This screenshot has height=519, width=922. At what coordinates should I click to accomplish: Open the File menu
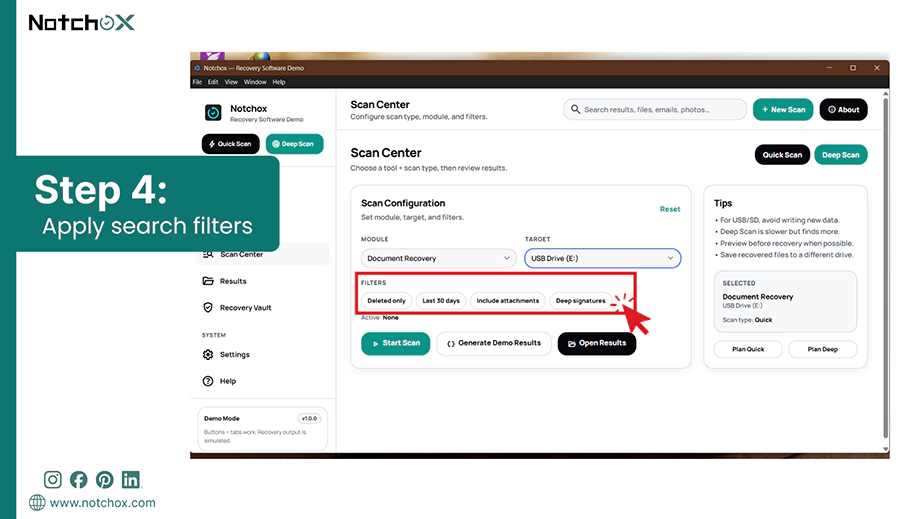[x=197, y=82]
